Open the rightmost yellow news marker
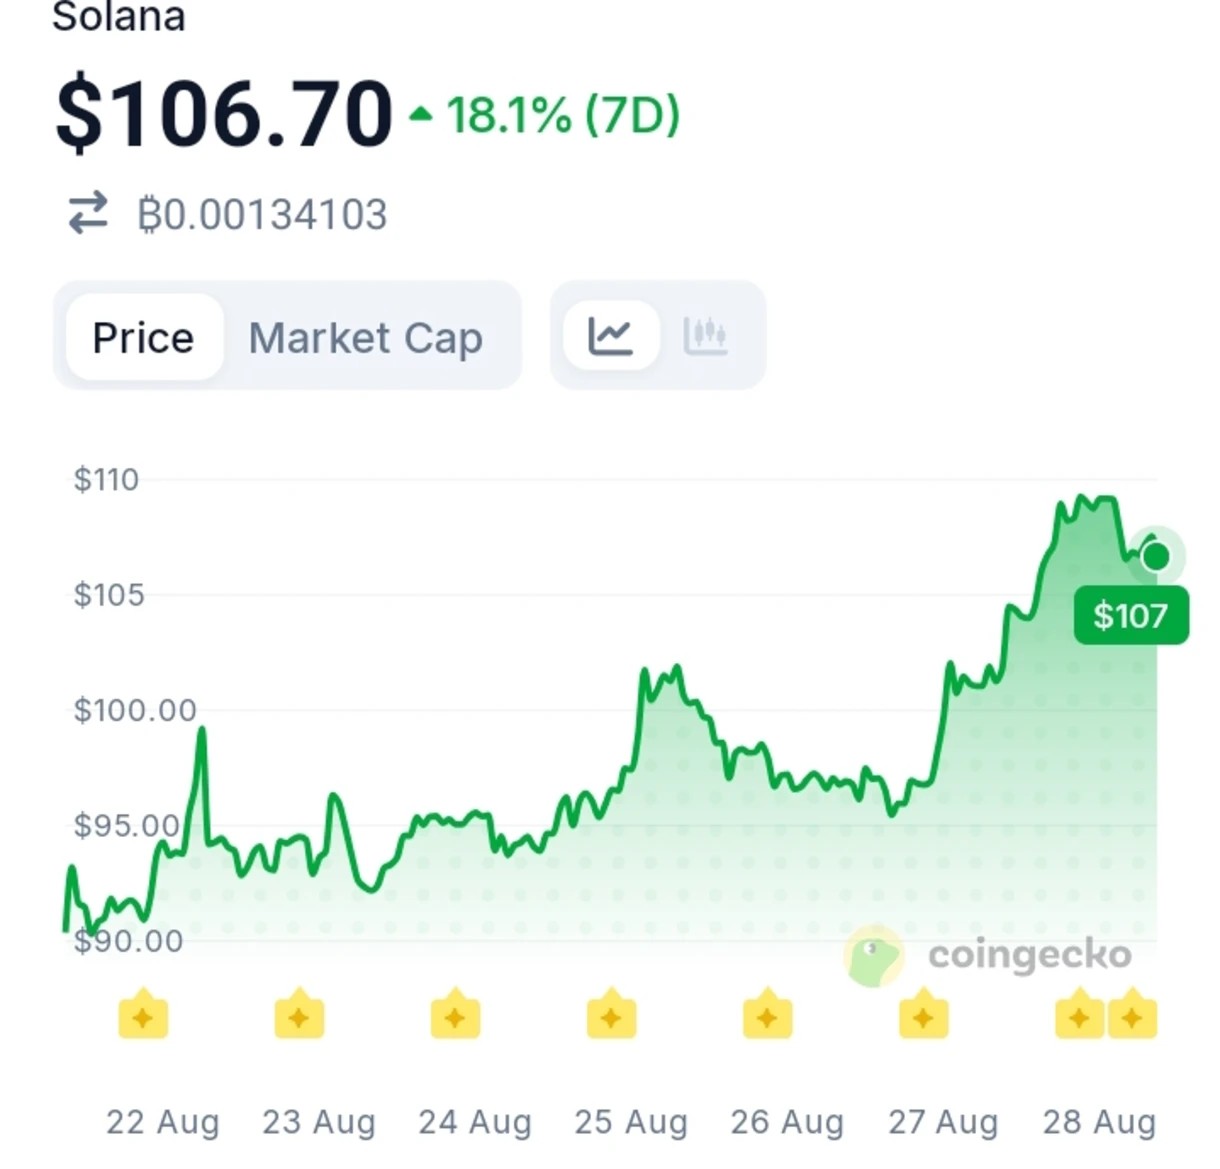The height and width of the screenshot is (1169, 1220). pos(1133,1014)
